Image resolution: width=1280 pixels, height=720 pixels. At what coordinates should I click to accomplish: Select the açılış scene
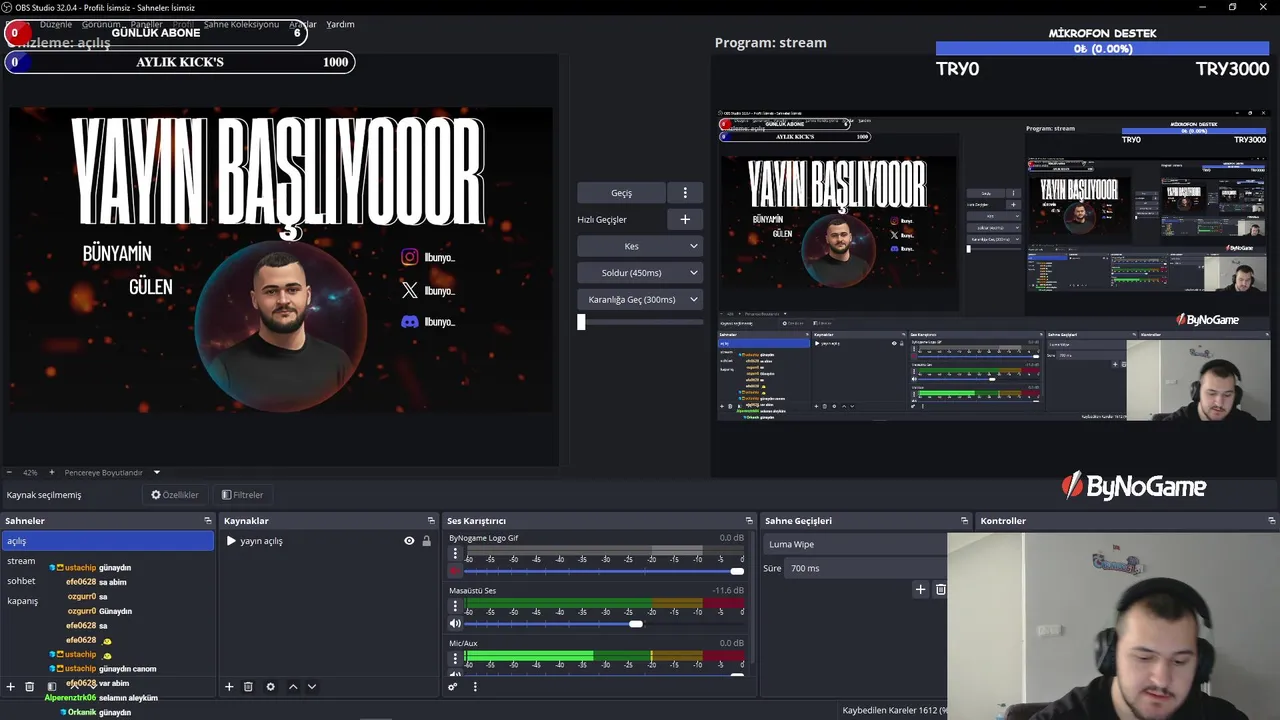[x=108, y=541]
